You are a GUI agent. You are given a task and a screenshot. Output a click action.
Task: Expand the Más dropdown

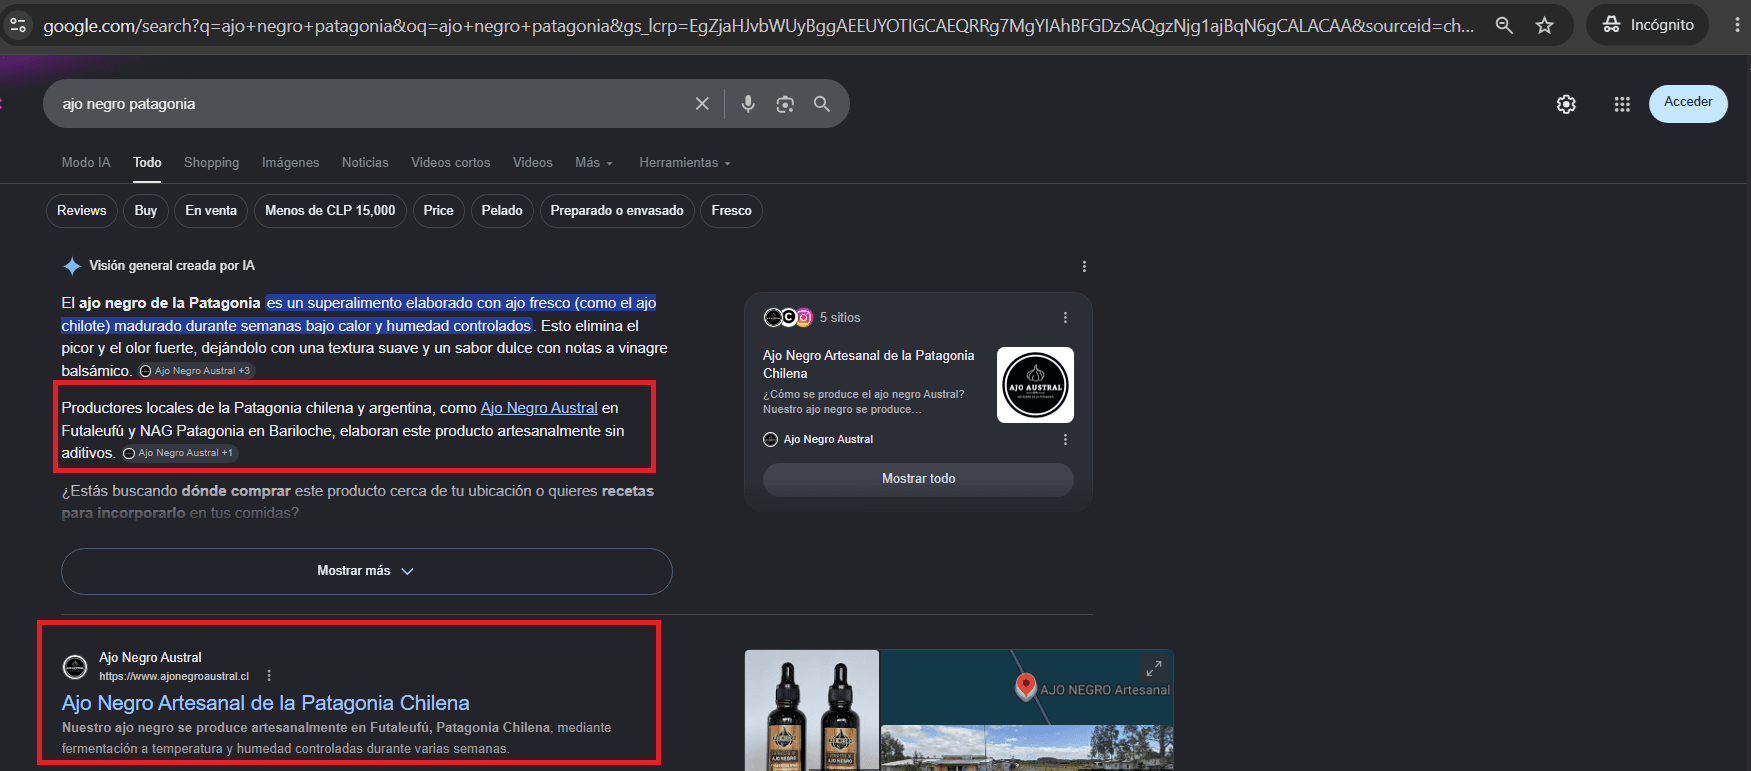(593, 162)
